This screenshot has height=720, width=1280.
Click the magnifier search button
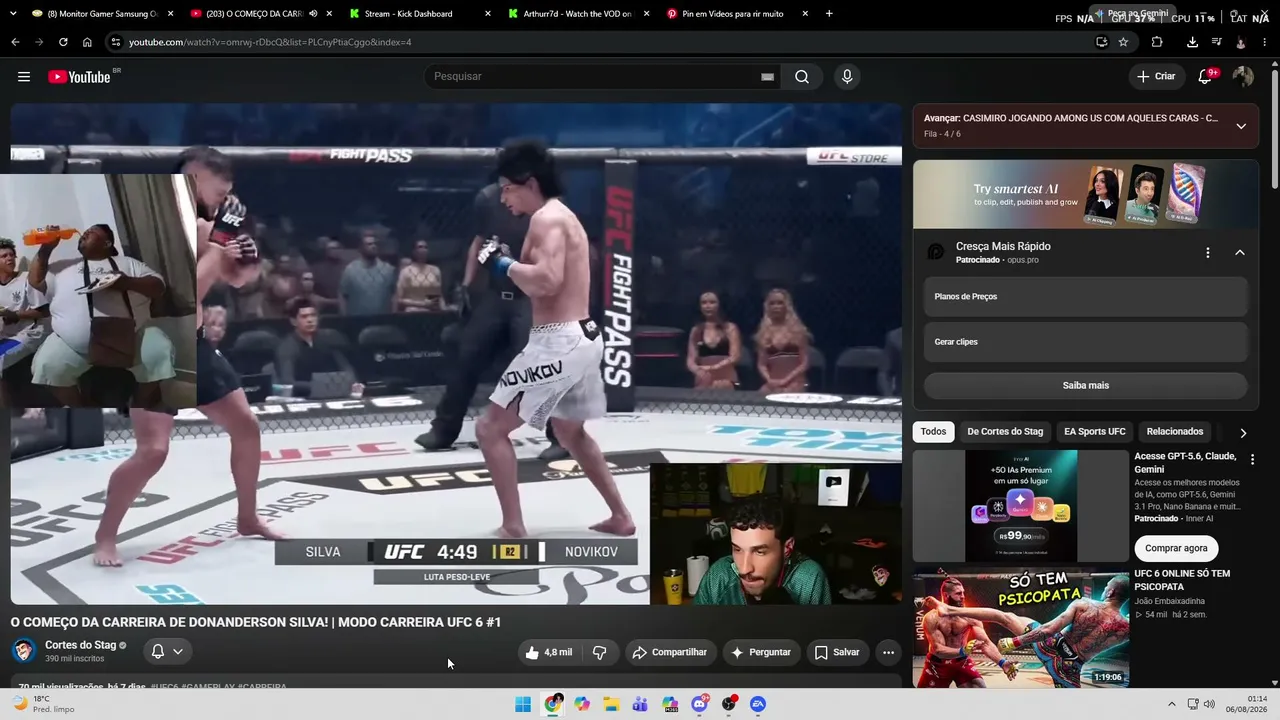pyautogui.click(x=802, y=77)
